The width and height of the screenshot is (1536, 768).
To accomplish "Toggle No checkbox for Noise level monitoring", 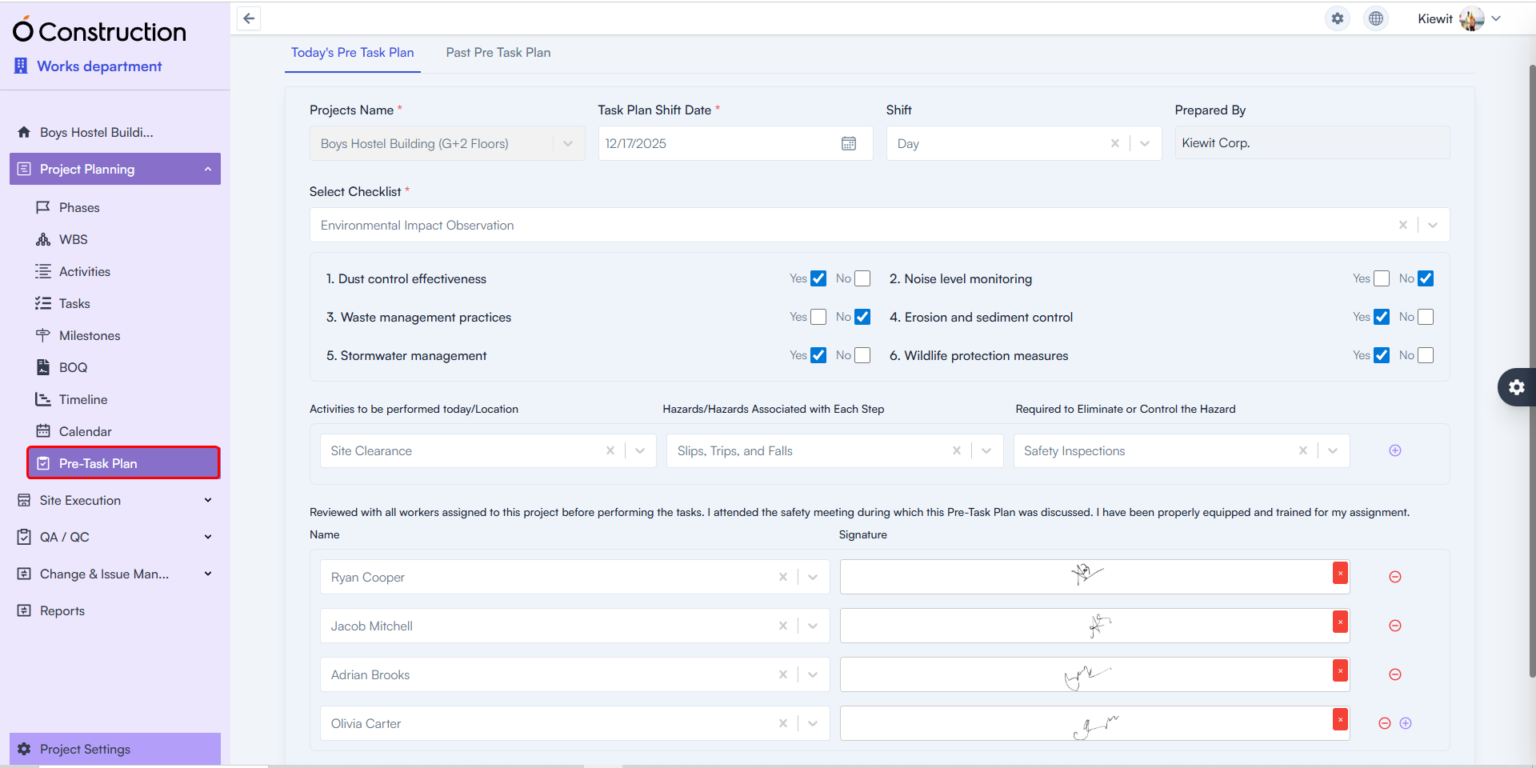I will pos(1425,278).
